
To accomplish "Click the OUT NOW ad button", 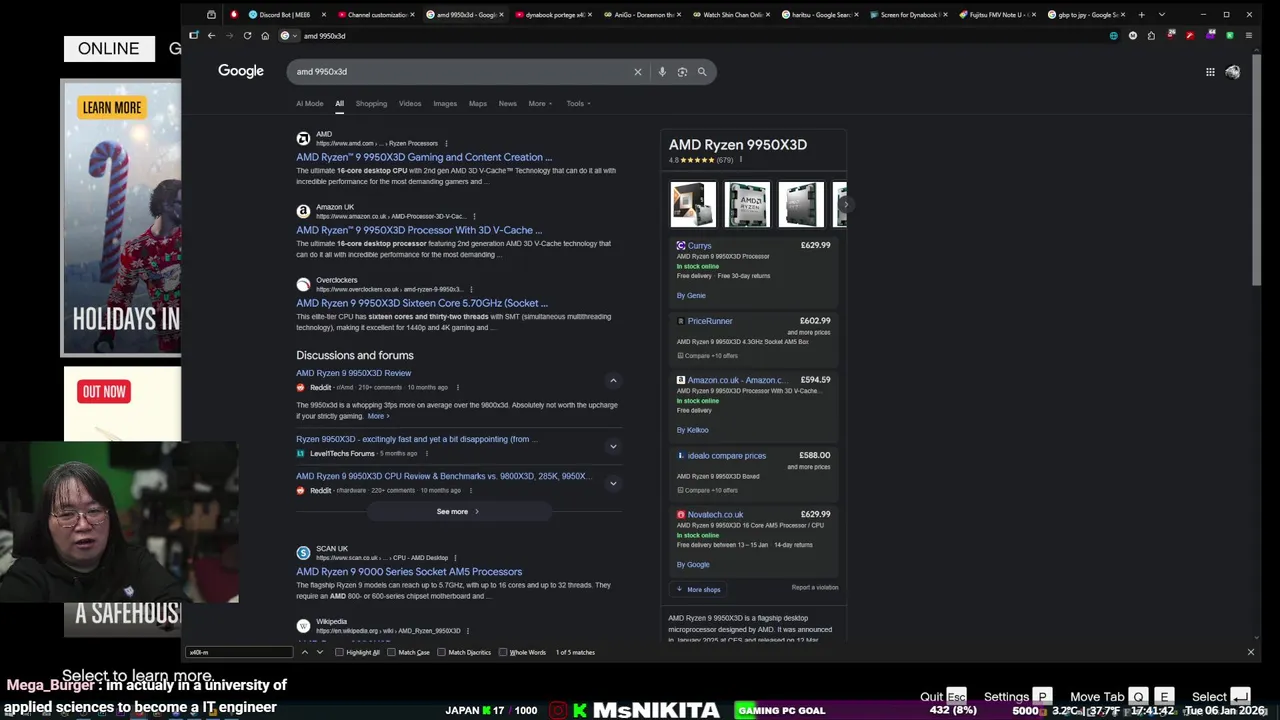I will coord(104,392).
